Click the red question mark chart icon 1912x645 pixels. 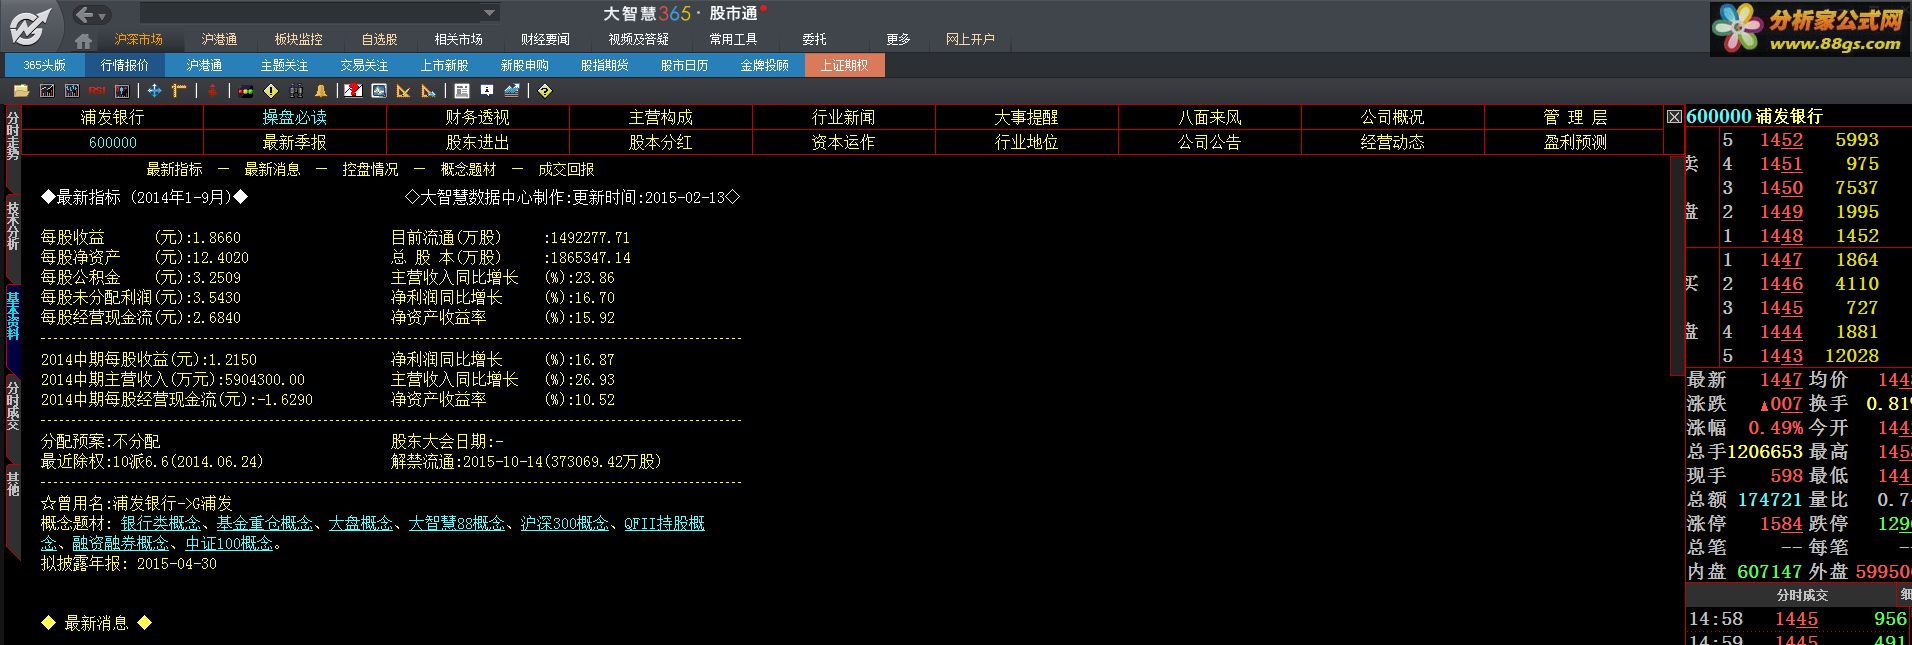click(x=353, y=91)
